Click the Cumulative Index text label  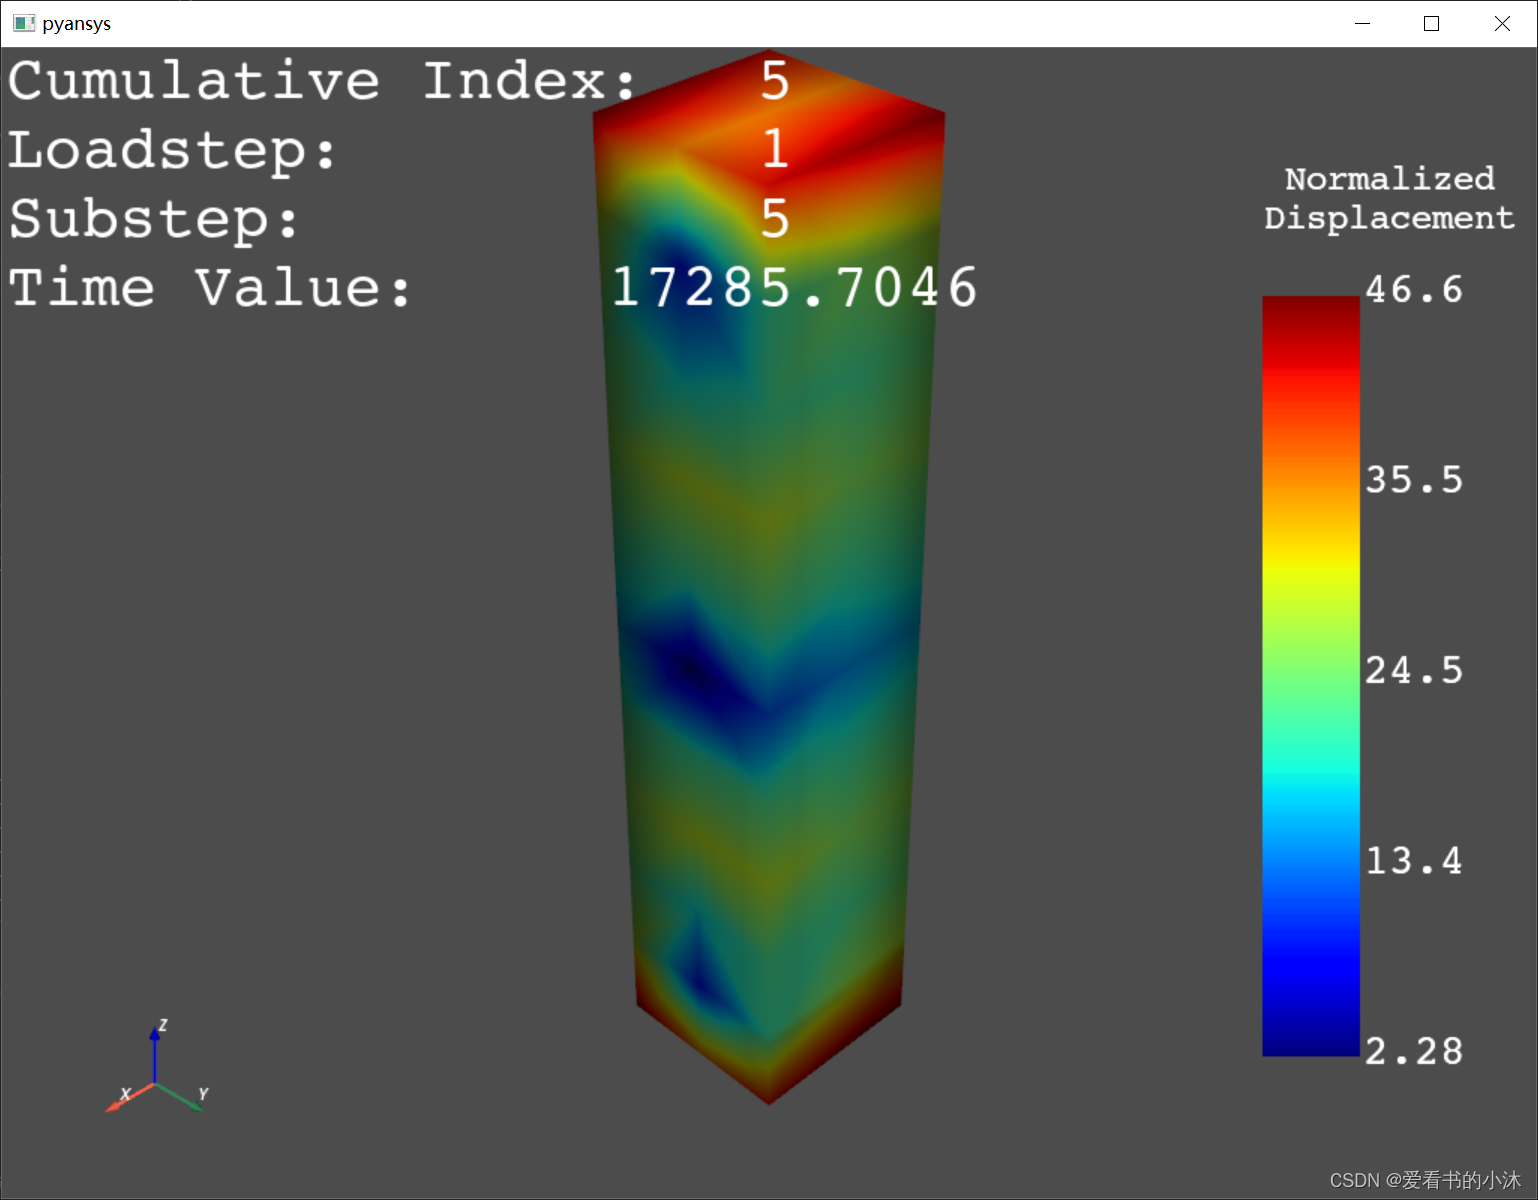320,80
